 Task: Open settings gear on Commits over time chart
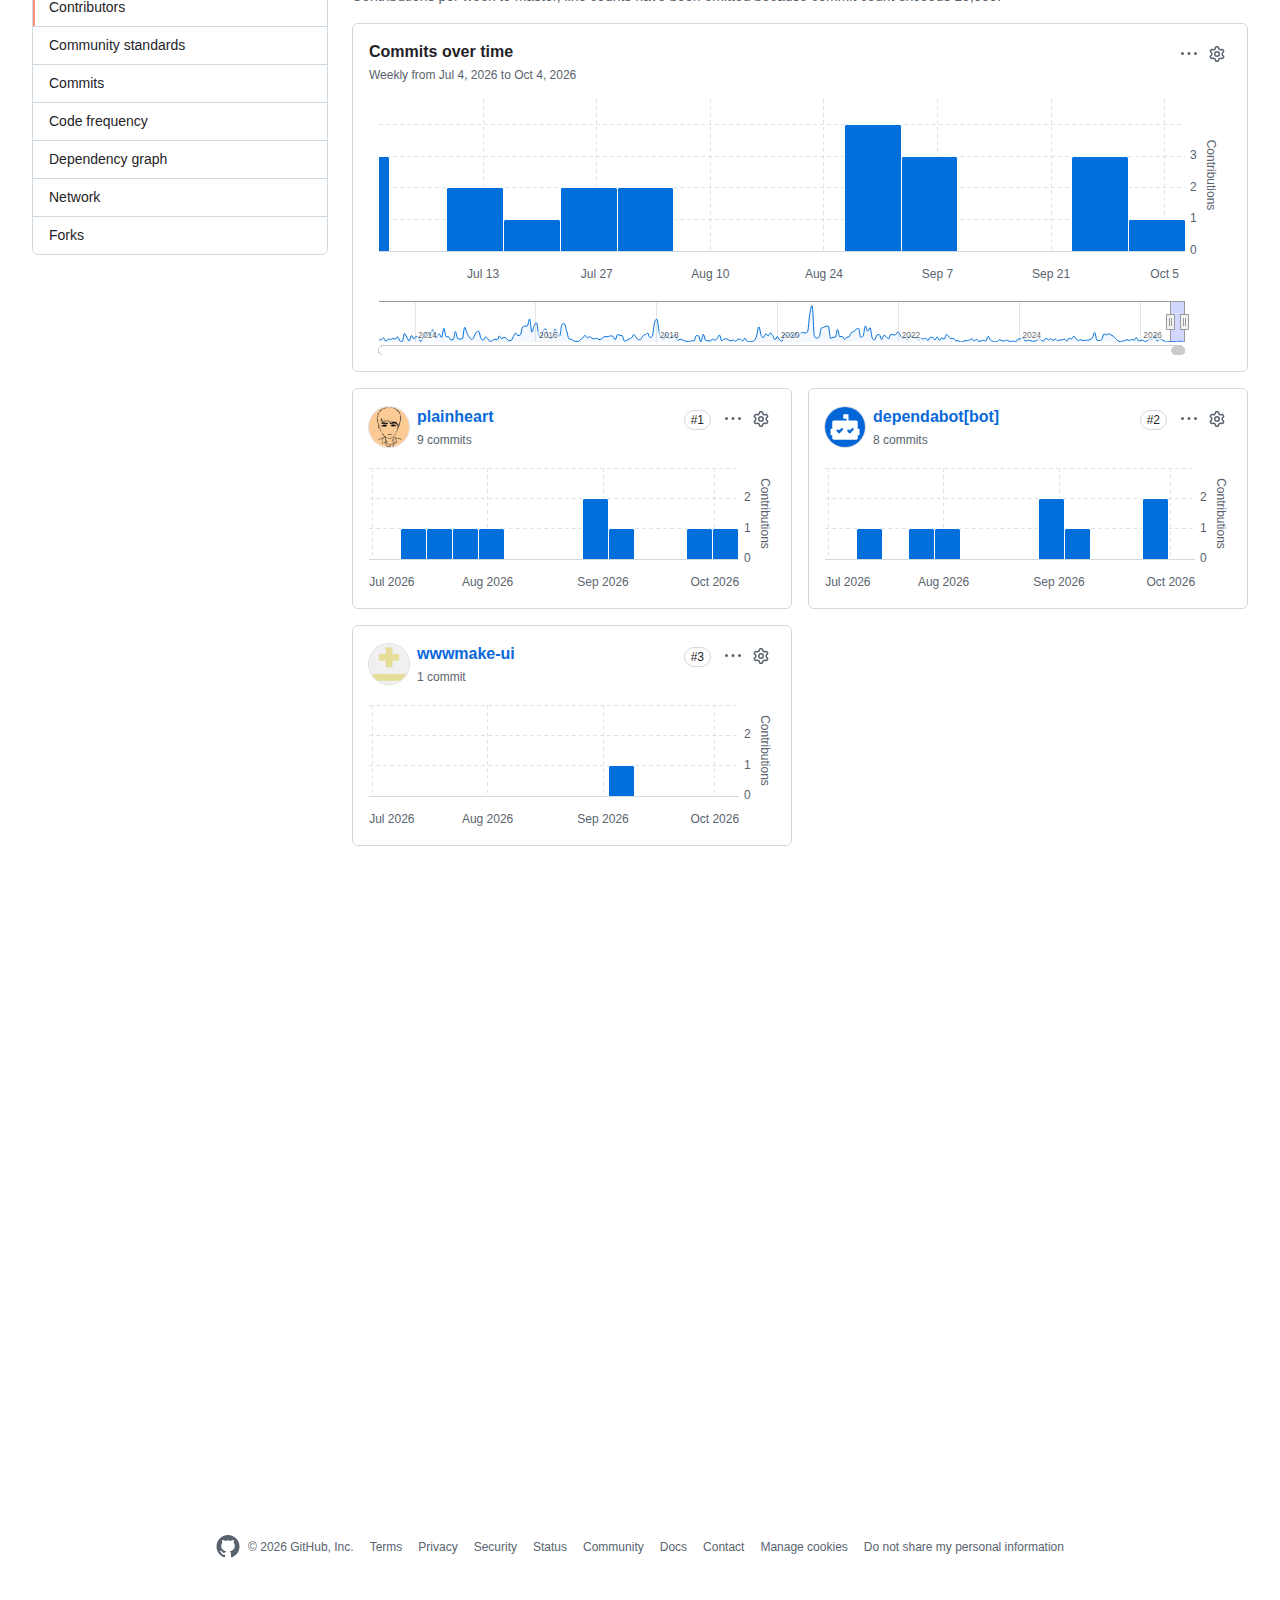click(x=1217, y=54)
